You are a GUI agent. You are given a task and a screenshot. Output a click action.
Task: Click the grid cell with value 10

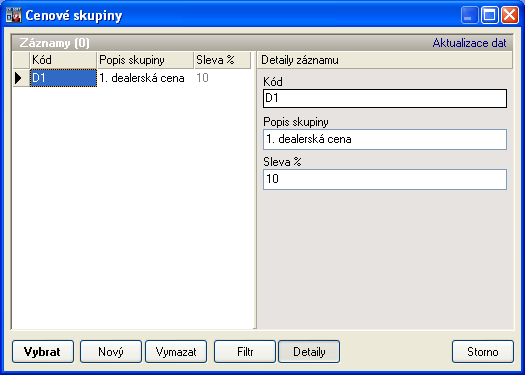pyautogui.click(x=222, y=78)
